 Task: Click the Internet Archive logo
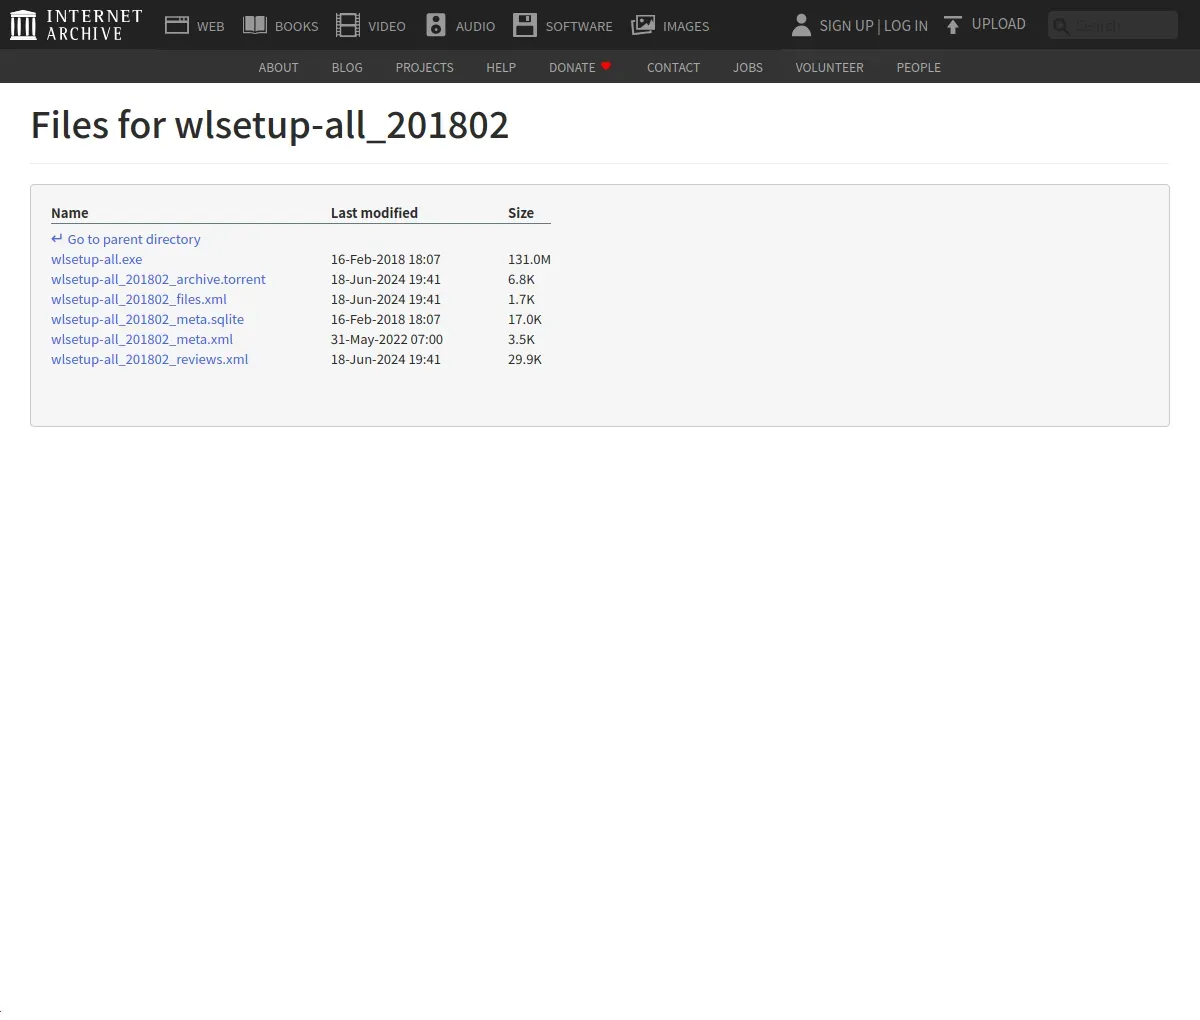76,25
